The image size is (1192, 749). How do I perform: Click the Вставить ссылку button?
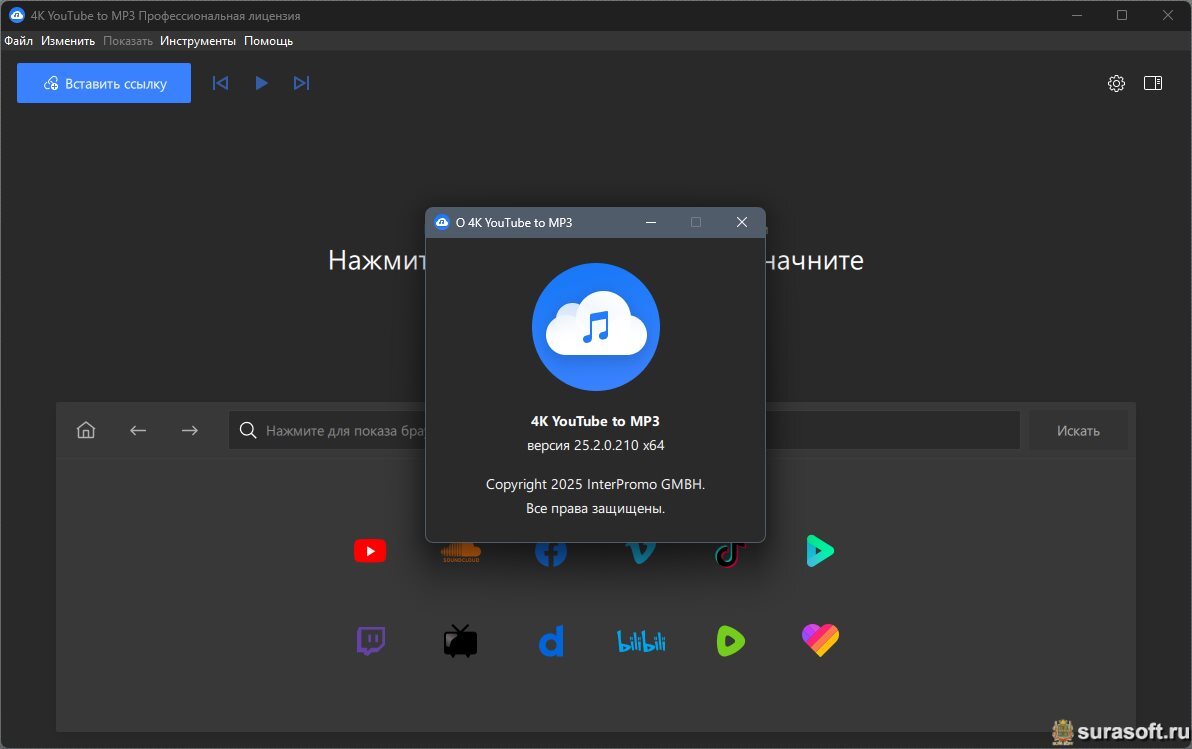[x=103, y=83]
